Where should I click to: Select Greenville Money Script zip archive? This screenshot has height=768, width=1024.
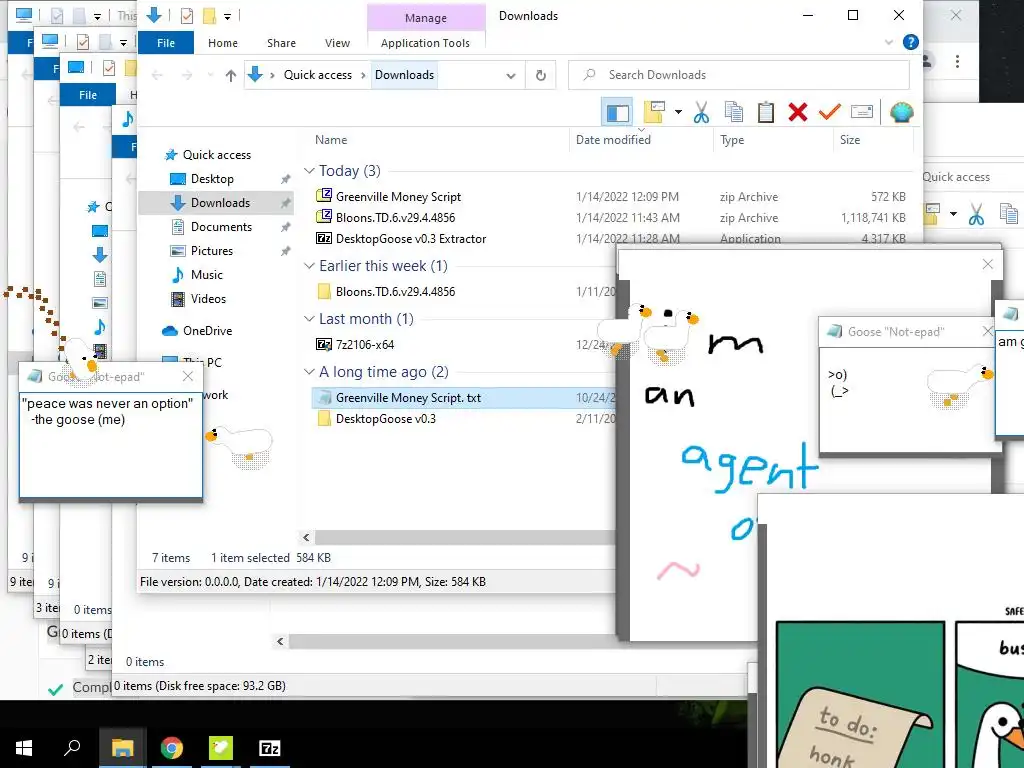[398, 197]
